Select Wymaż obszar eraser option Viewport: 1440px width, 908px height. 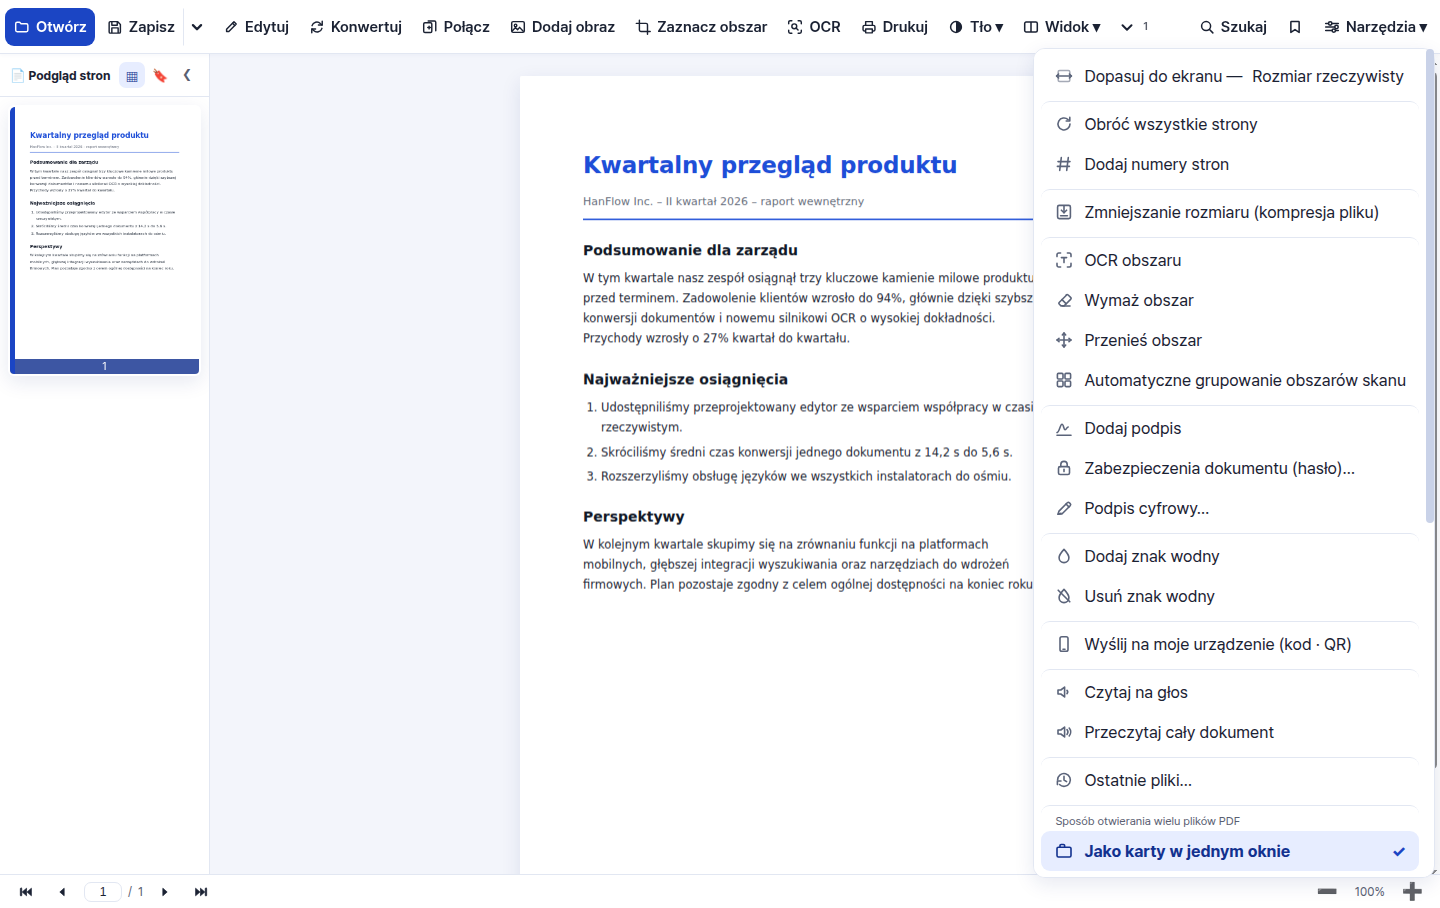pyautogui.click(x=1230, y=300)
